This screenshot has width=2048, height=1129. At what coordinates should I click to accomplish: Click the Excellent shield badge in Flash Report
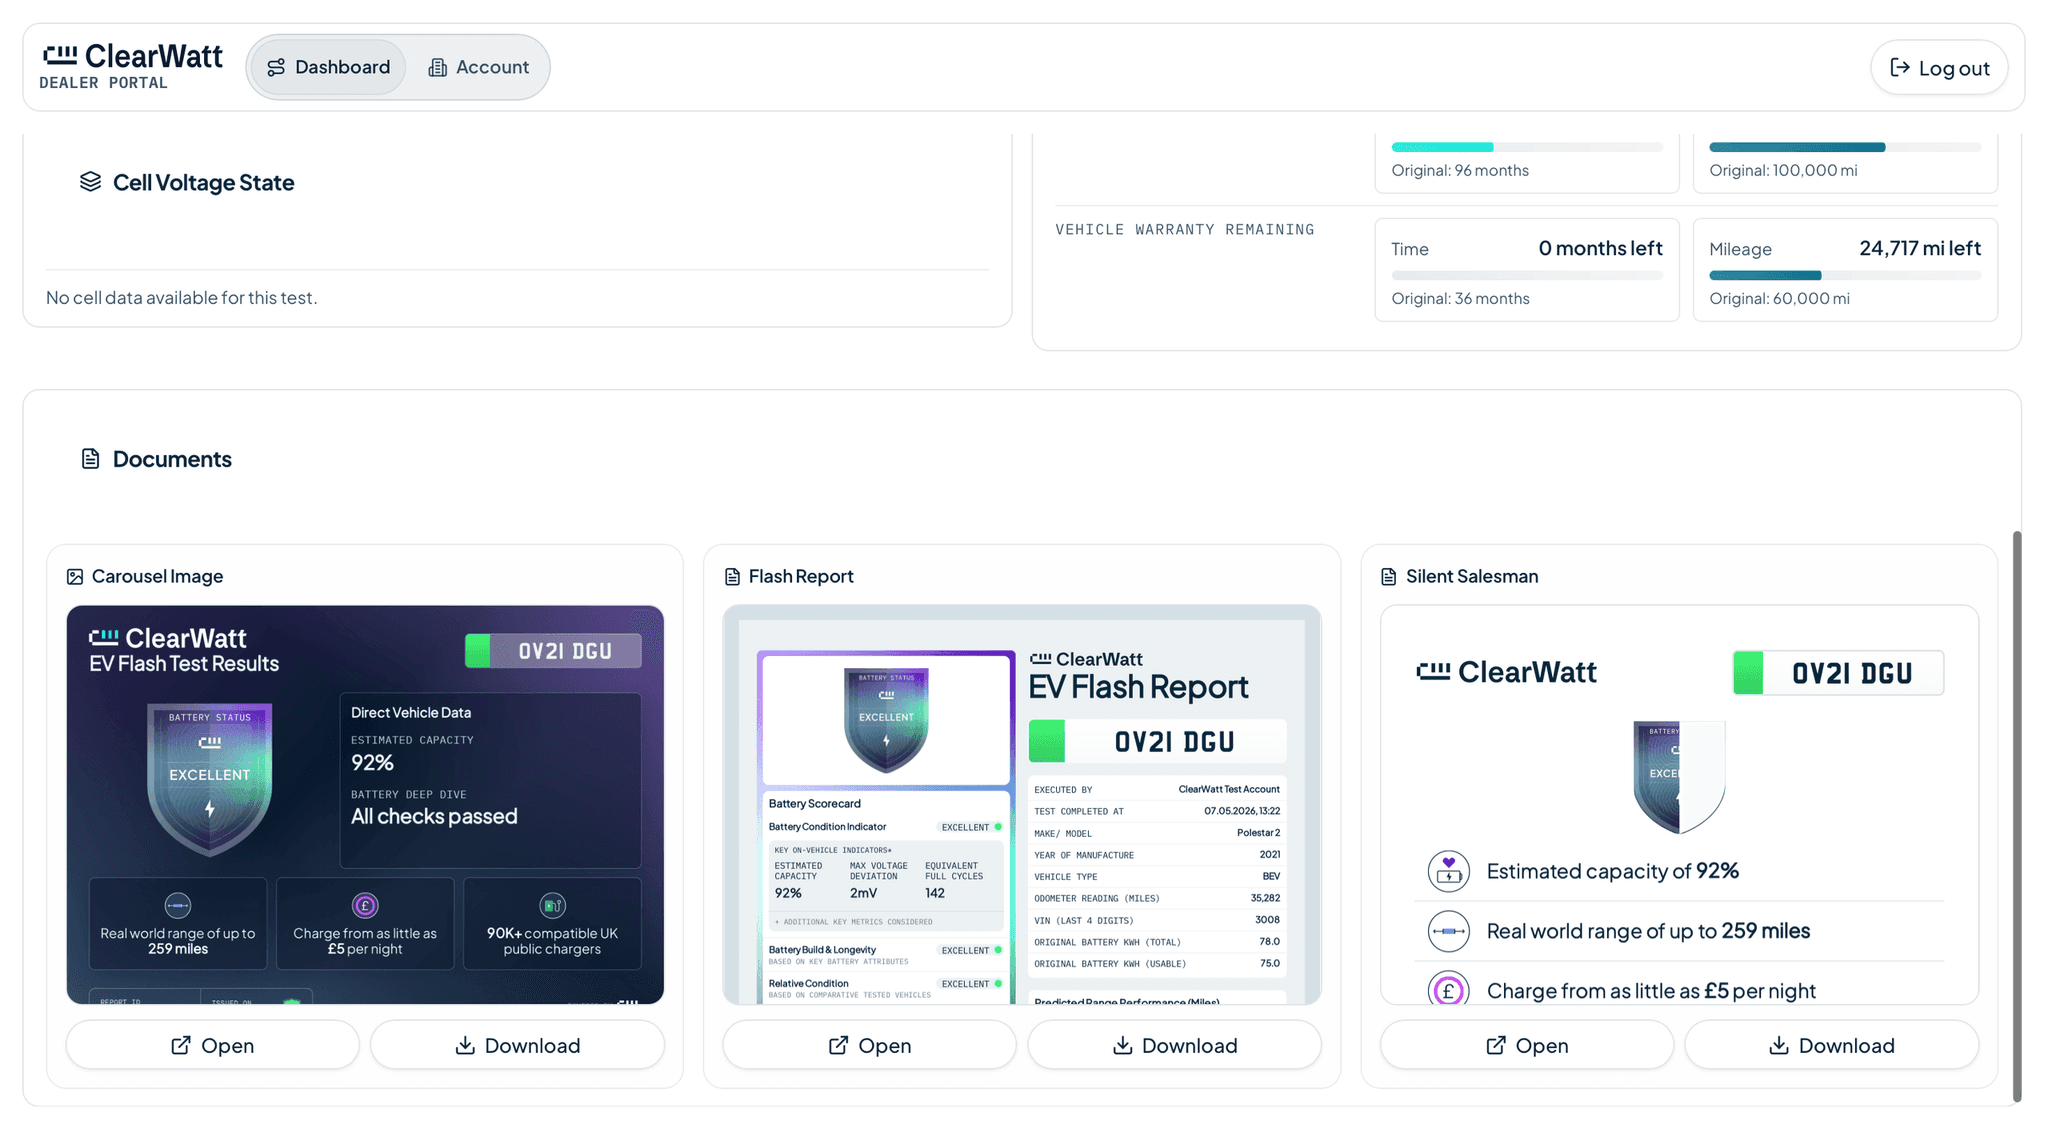(886, 720)
